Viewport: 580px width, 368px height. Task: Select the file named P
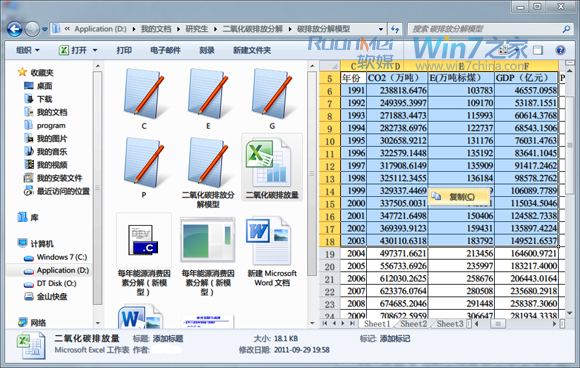[x=144, y=168]
